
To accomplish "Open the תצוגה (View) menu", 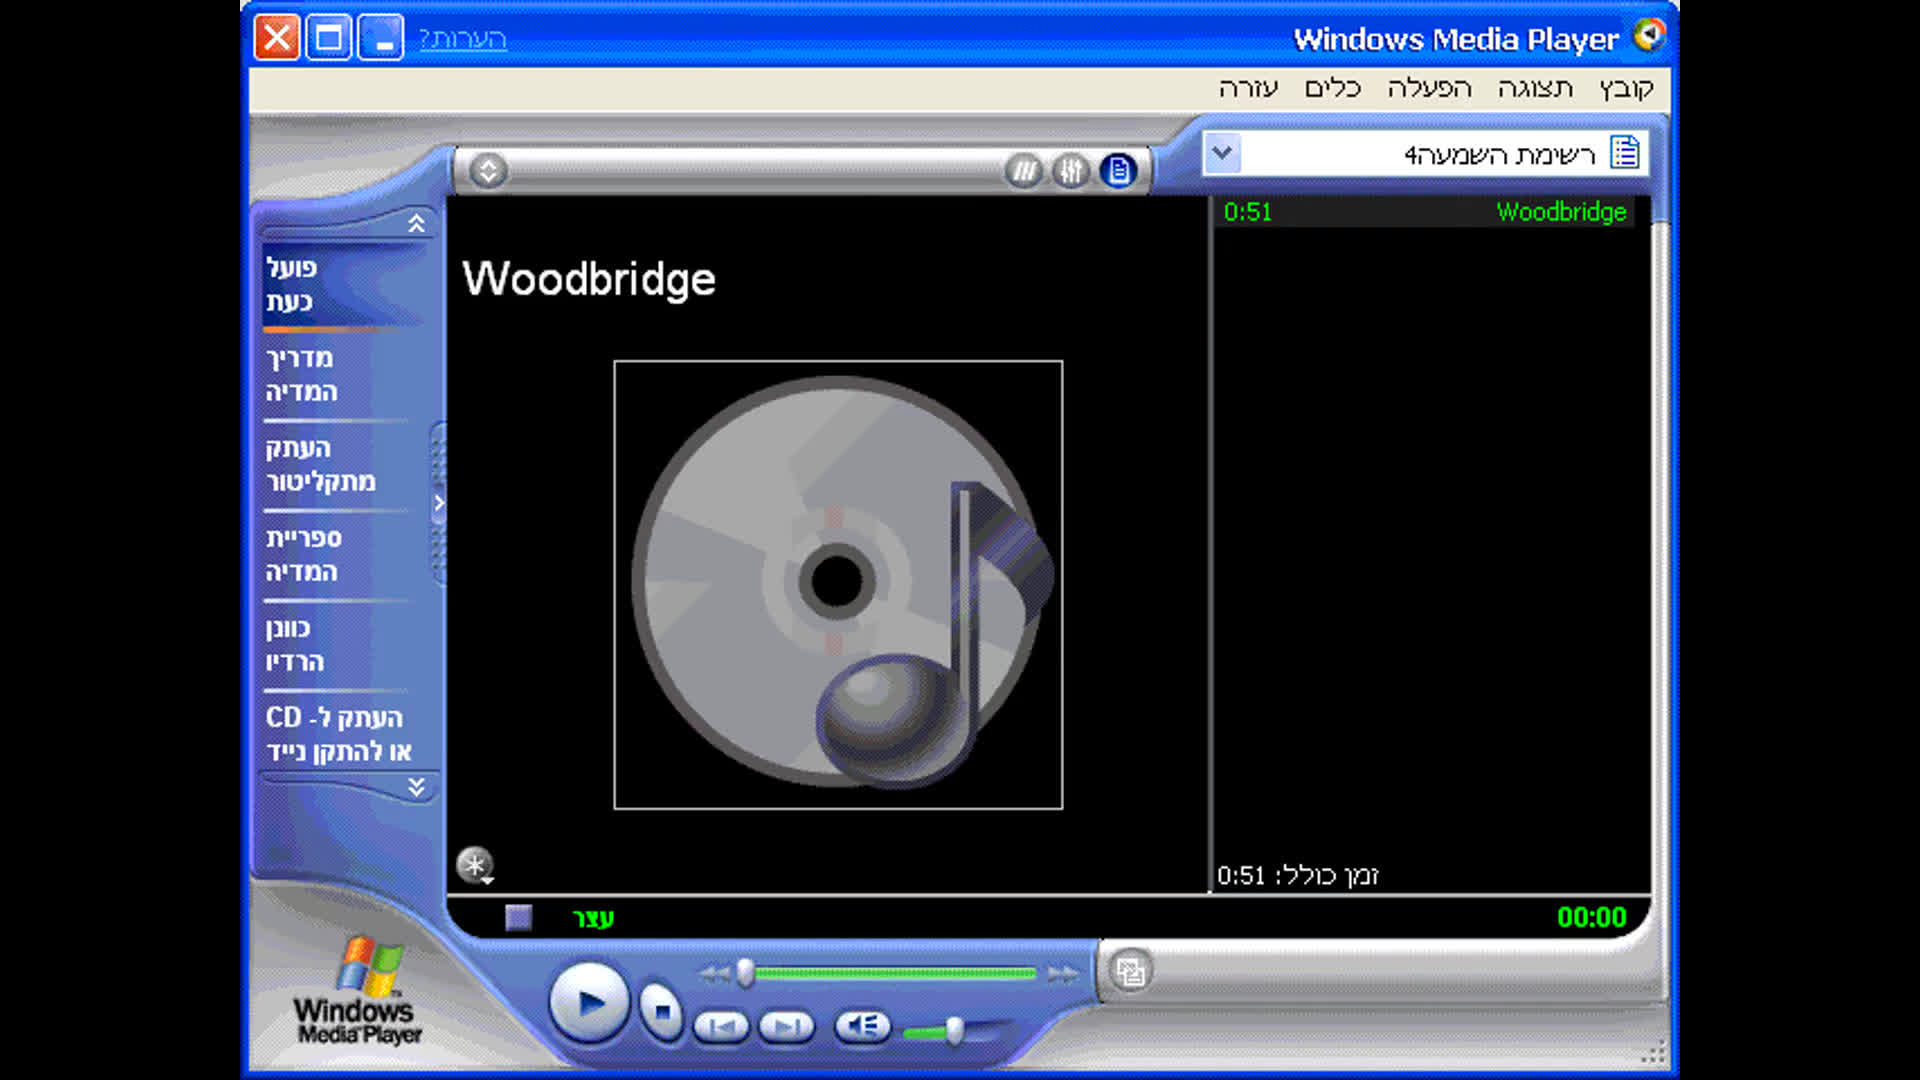I will (1535, 89).
